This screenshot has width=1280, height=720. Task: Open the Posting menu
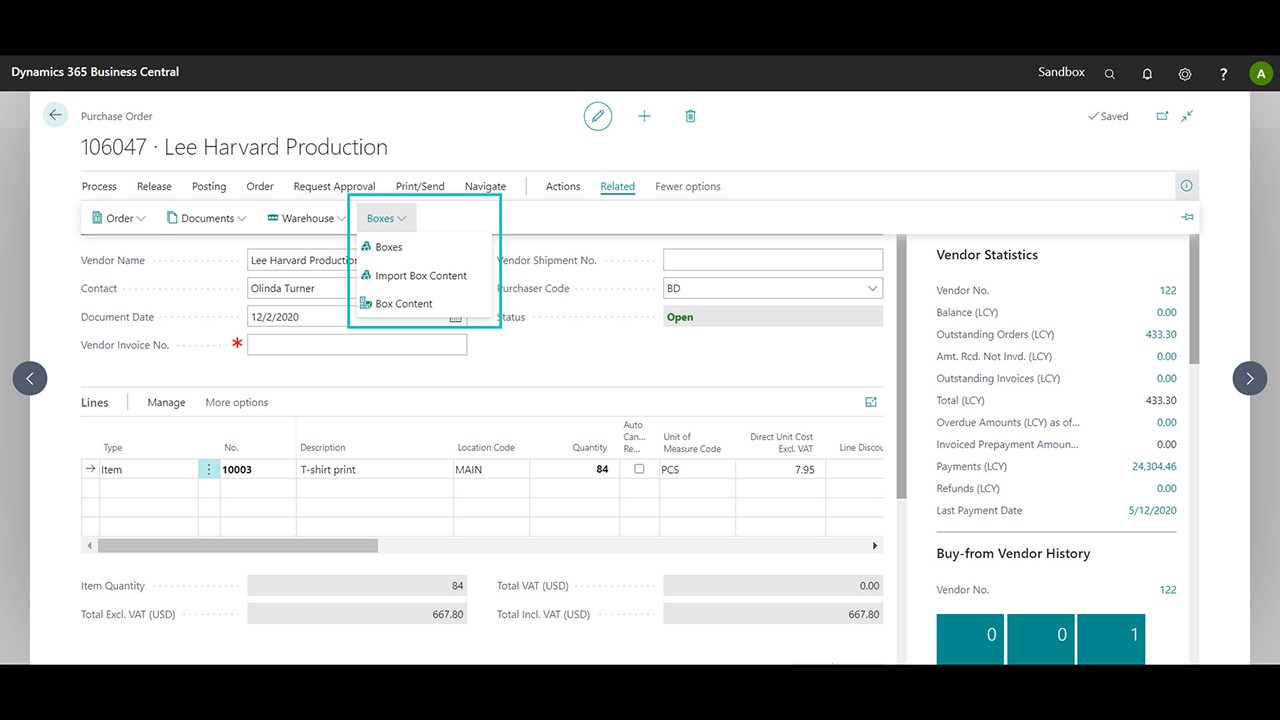tap(209, 186)
